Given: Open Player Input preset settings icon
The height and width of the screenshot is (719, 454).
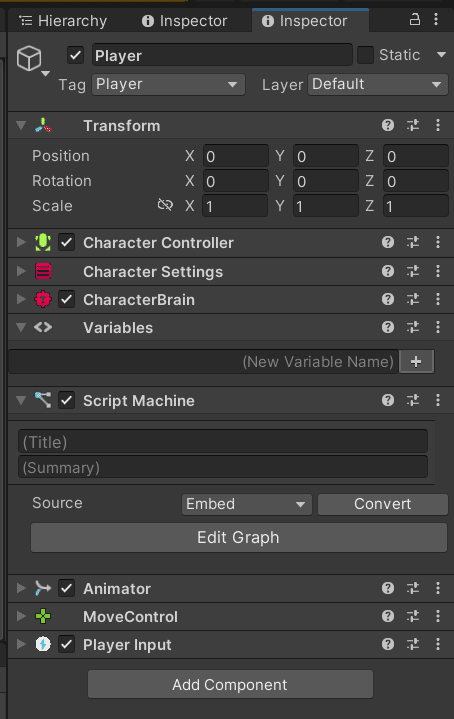Looking at the screenshot, I should [413, 644].
